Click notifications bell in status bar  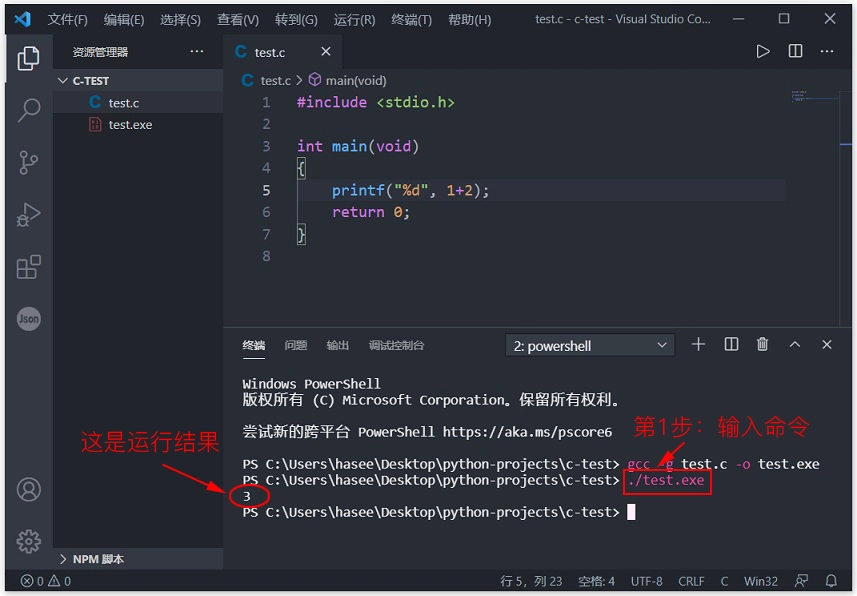[830, 581]
